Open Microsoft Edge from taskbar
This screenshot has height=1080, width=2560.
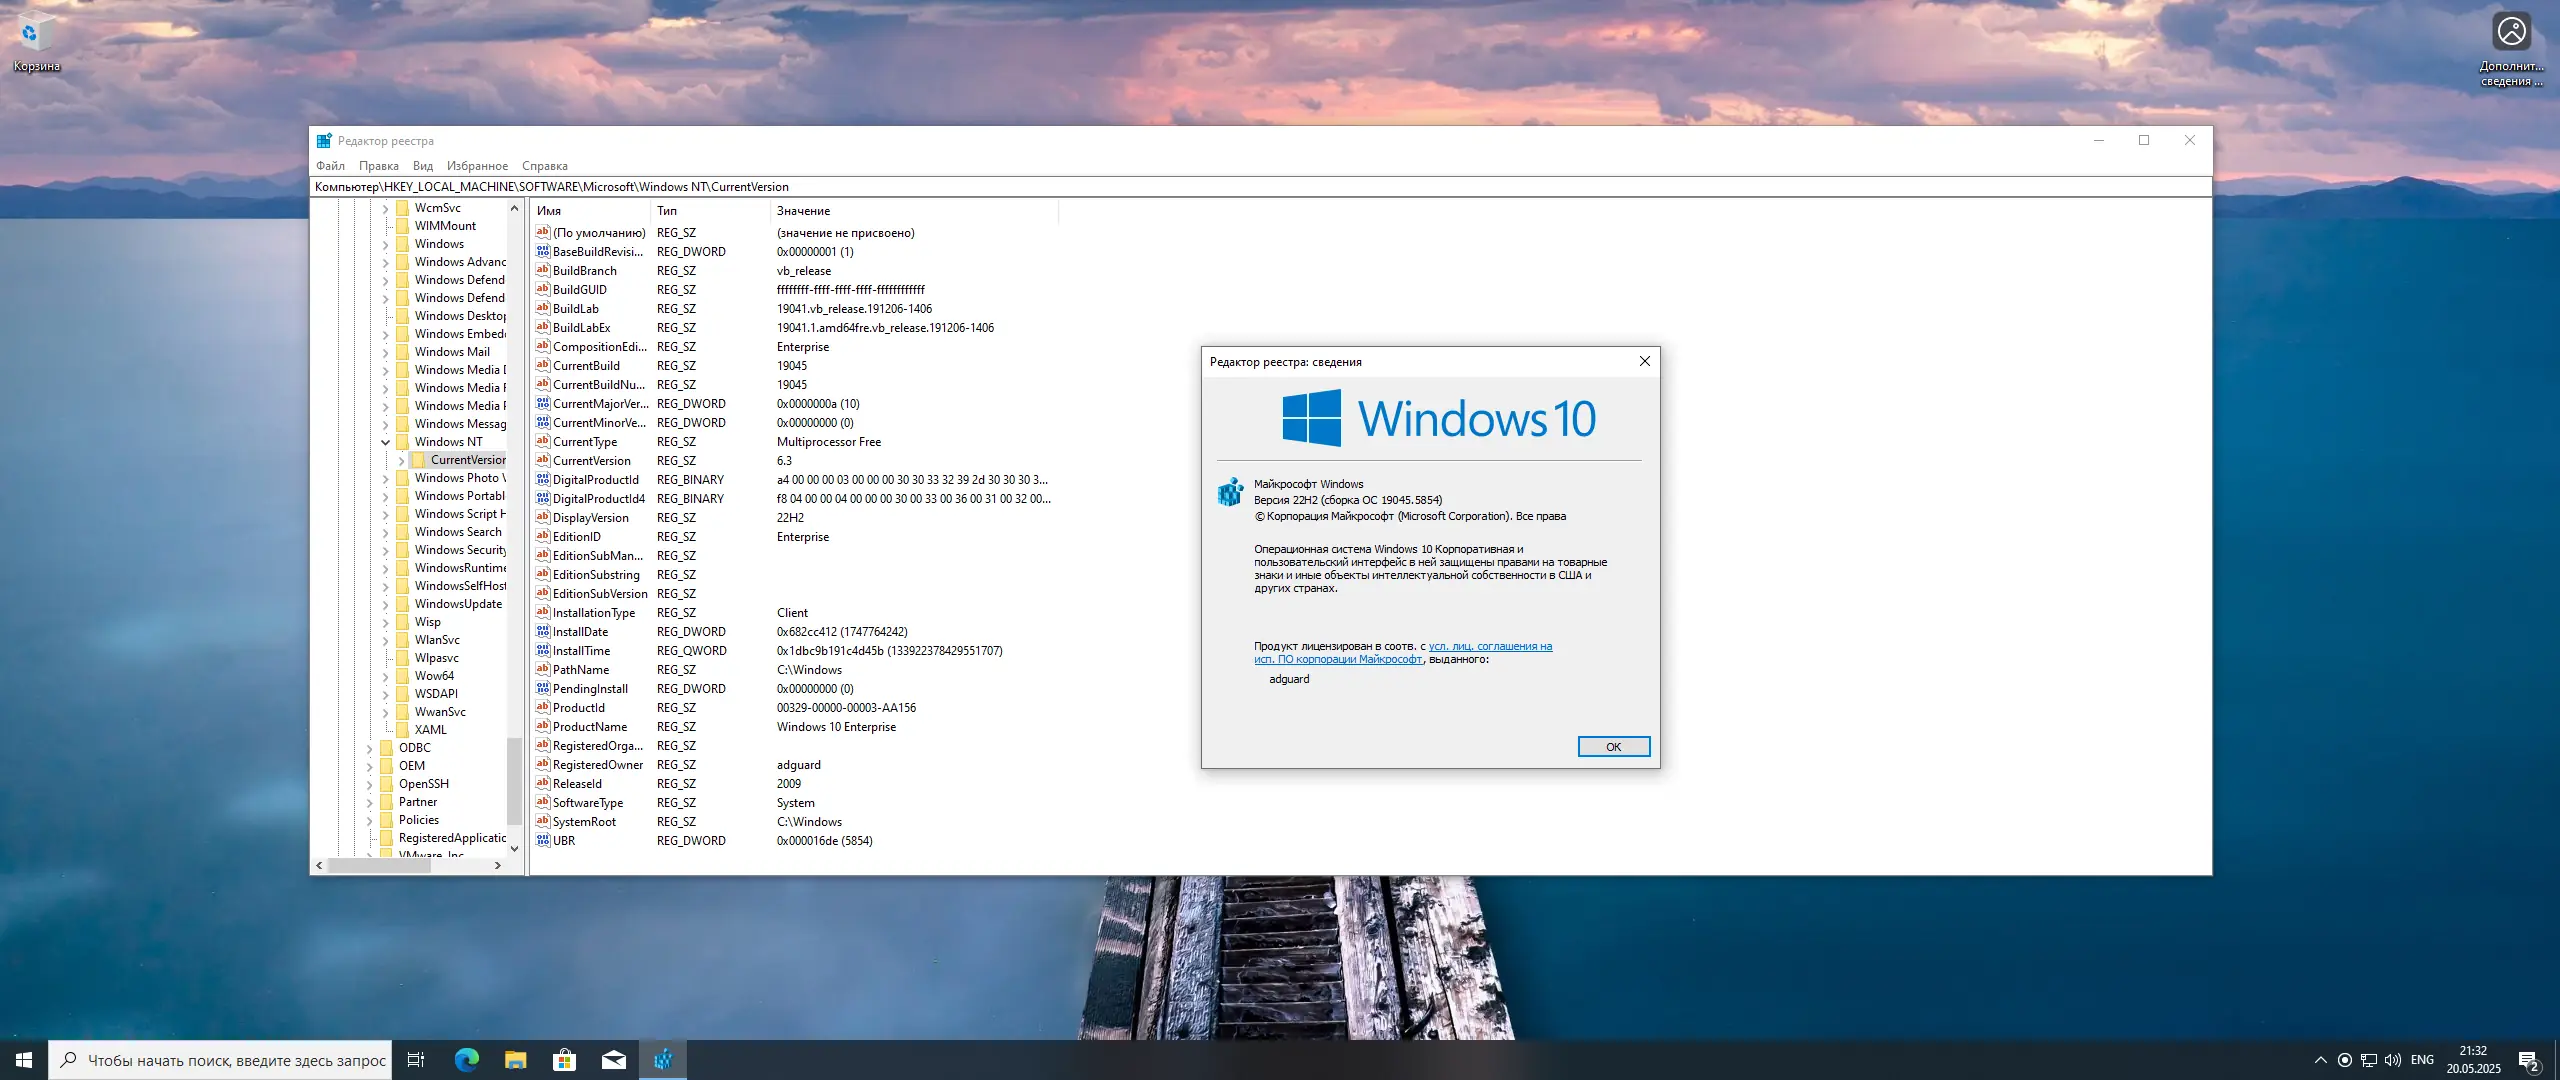(x=466, y=1060)
